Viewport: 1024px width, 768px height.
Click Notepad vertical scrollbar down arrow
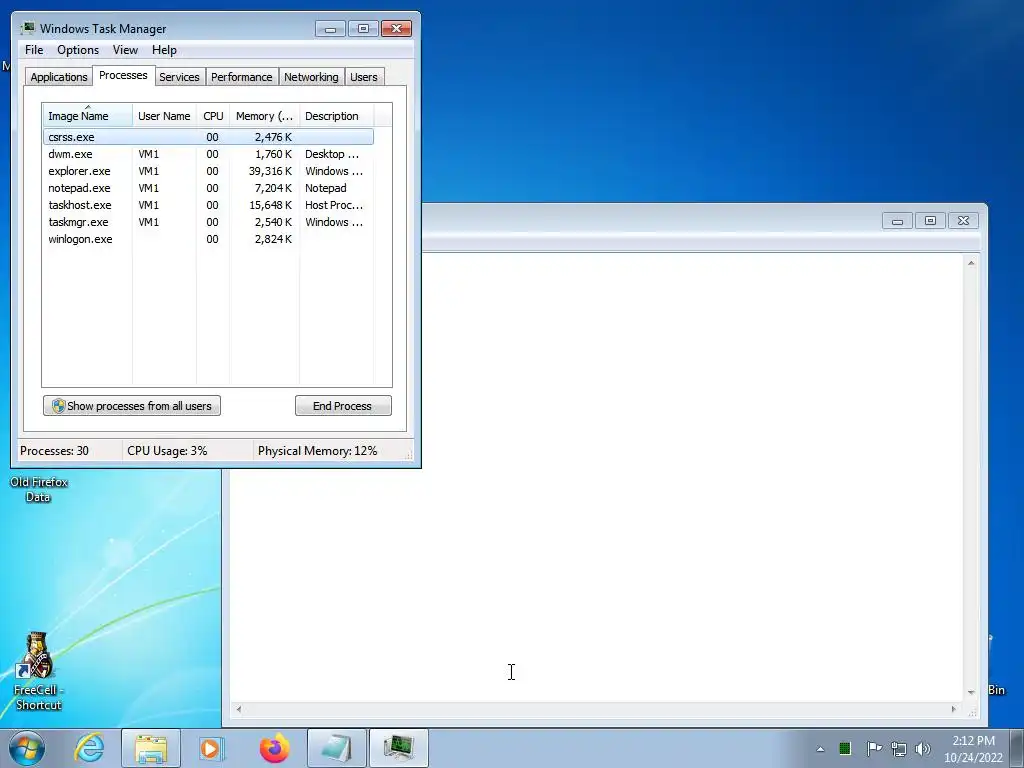pos(971,692)
